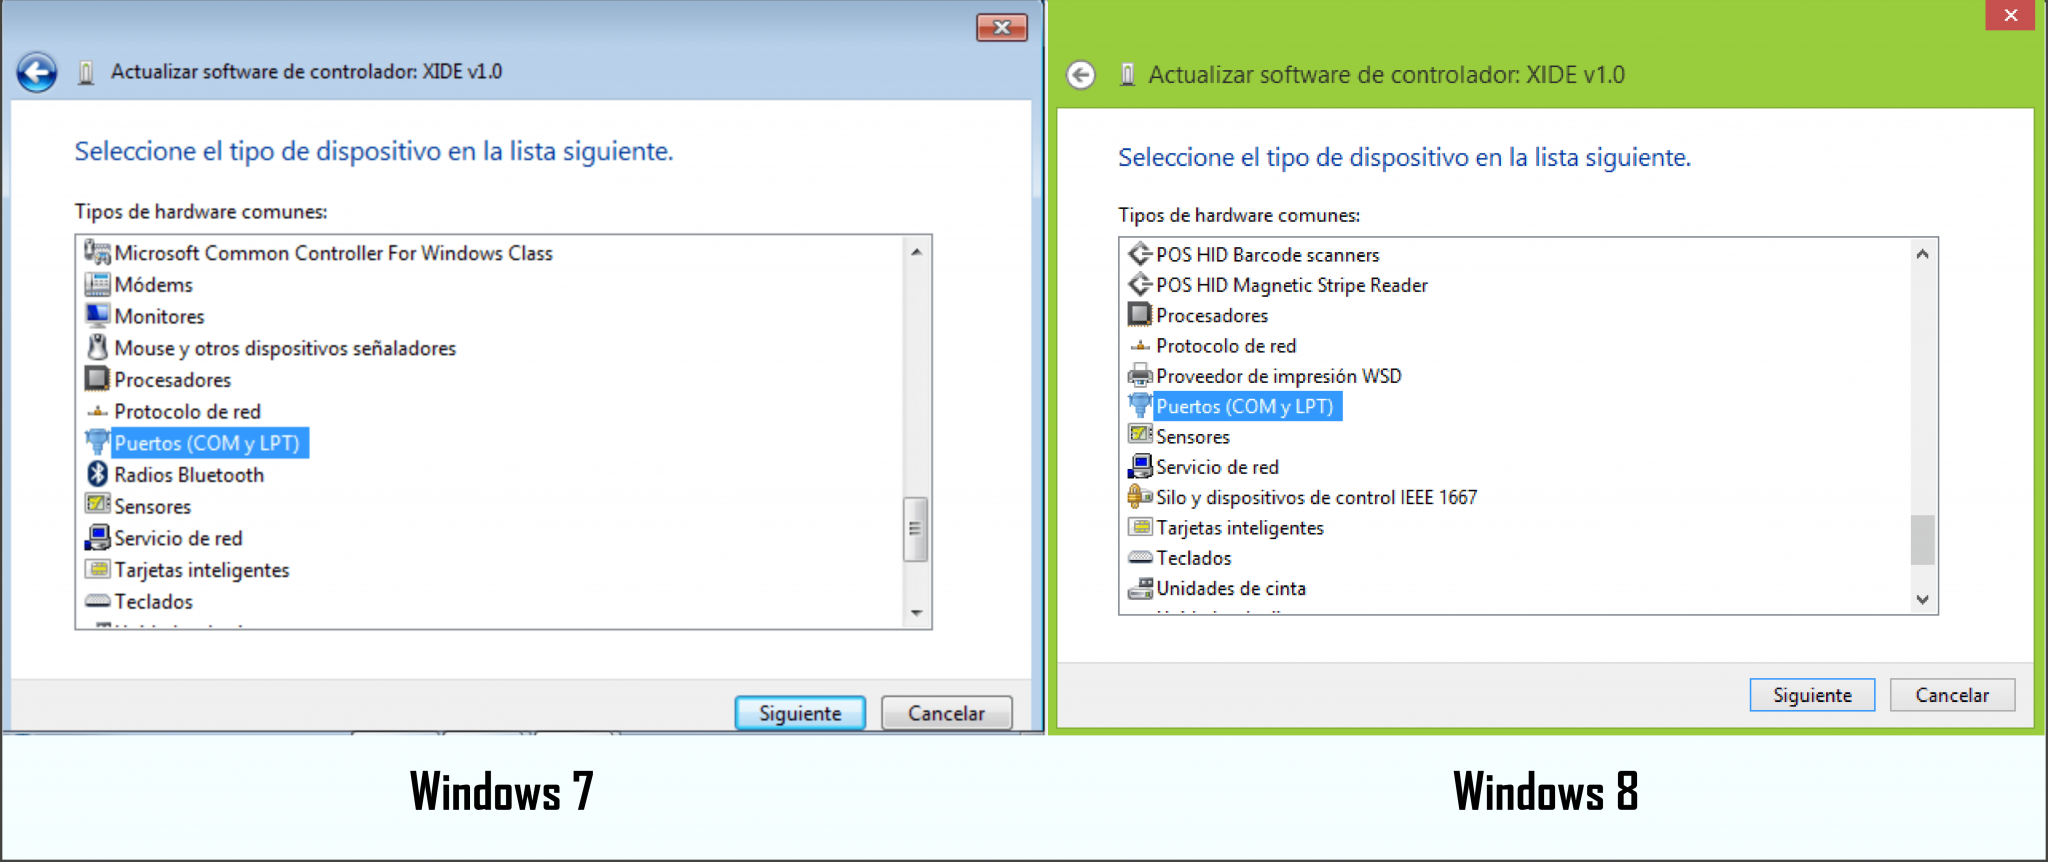Click the POS HID Barcode scanners icon

pyautogui.click(x=1140, y=254)
